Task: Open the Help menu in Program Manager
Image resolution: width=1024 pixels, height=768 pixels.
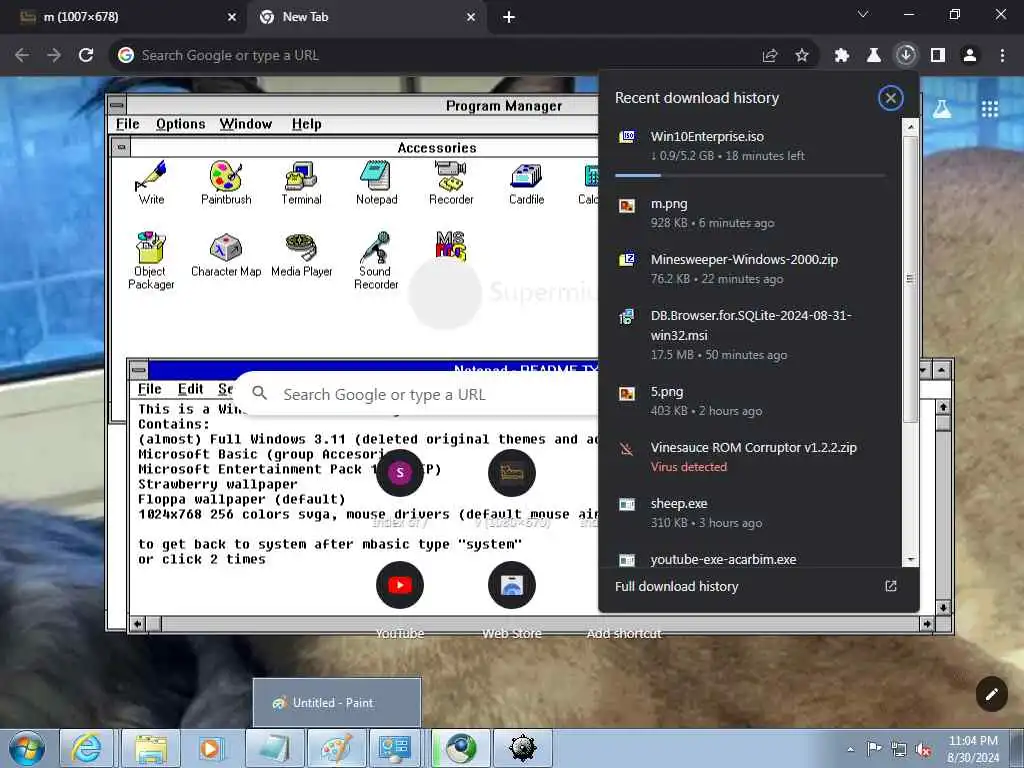Action: (x=306, y=124)
